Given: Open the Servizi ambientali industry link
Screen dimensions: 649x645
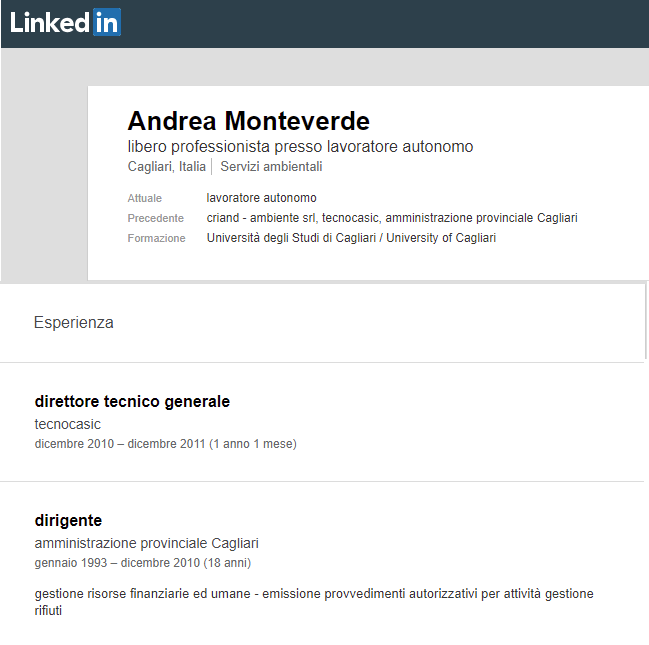Looking at the screenshot, I should coord(271,166).
